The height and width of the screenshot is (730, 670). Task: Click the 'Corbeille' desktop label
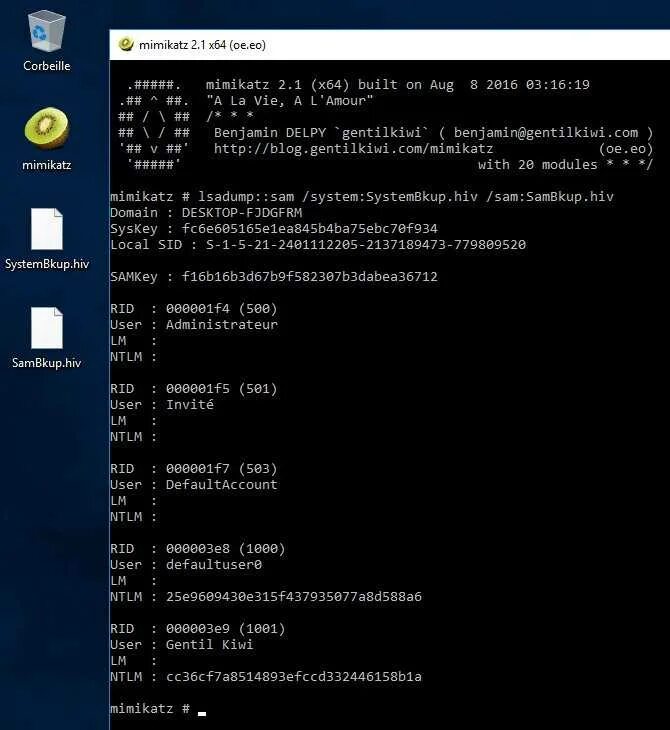pos(47,66)
